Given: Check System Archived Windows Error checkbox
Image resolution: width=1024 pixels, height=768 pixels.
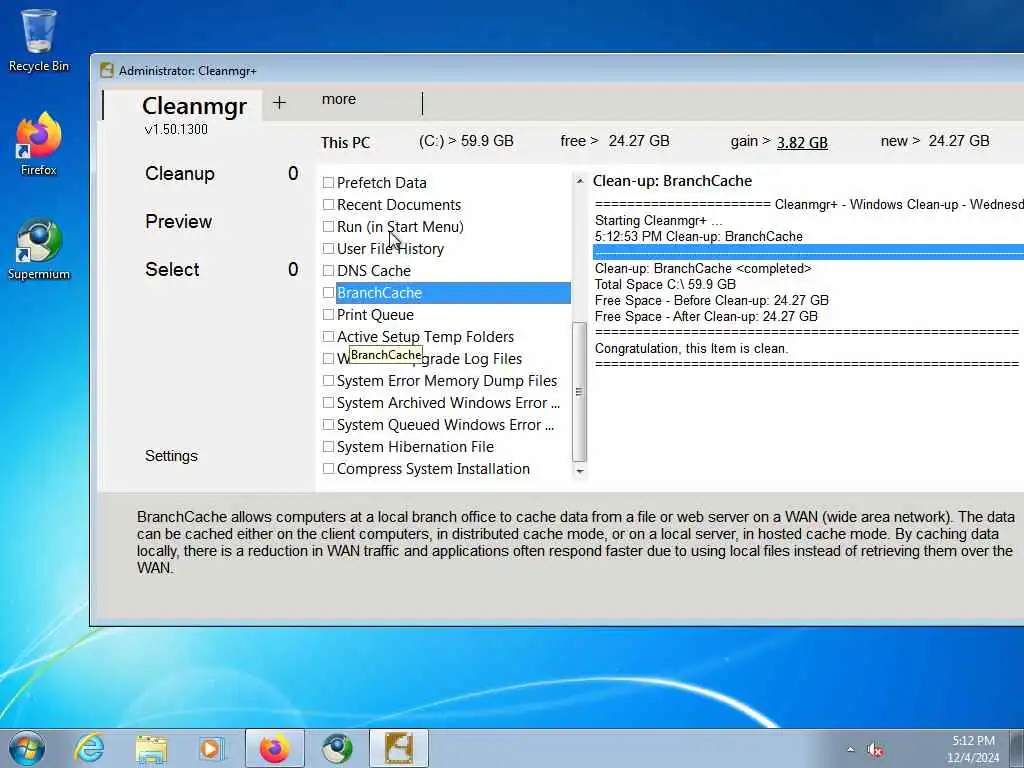Looking at the screenshot, I should coord(328,403).
